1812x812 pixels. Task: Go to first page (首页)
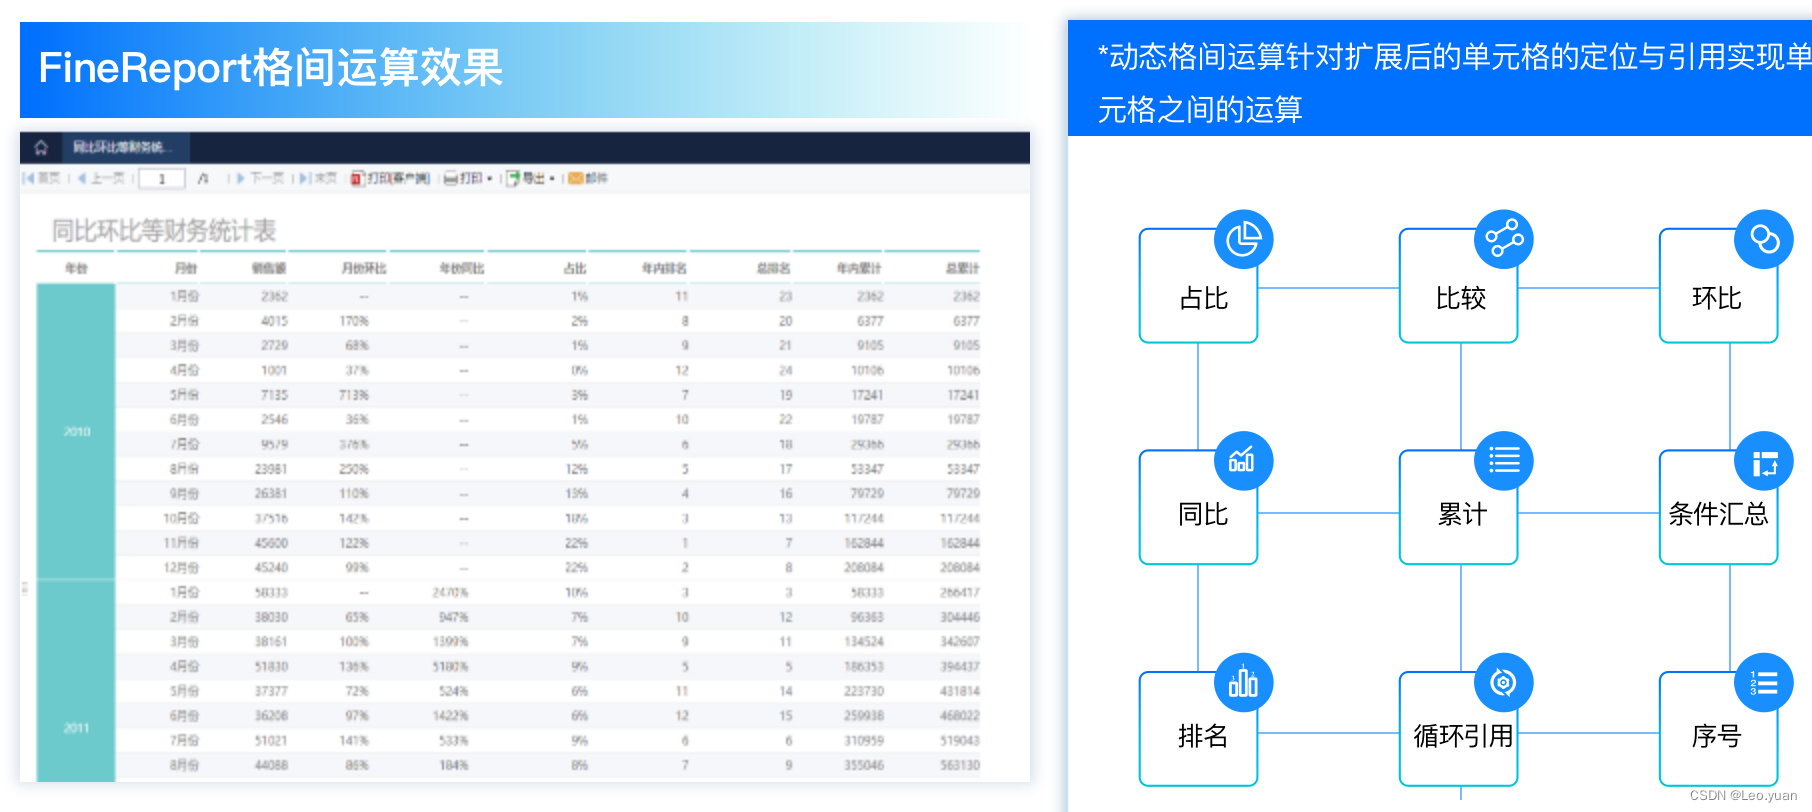[42, 178]
